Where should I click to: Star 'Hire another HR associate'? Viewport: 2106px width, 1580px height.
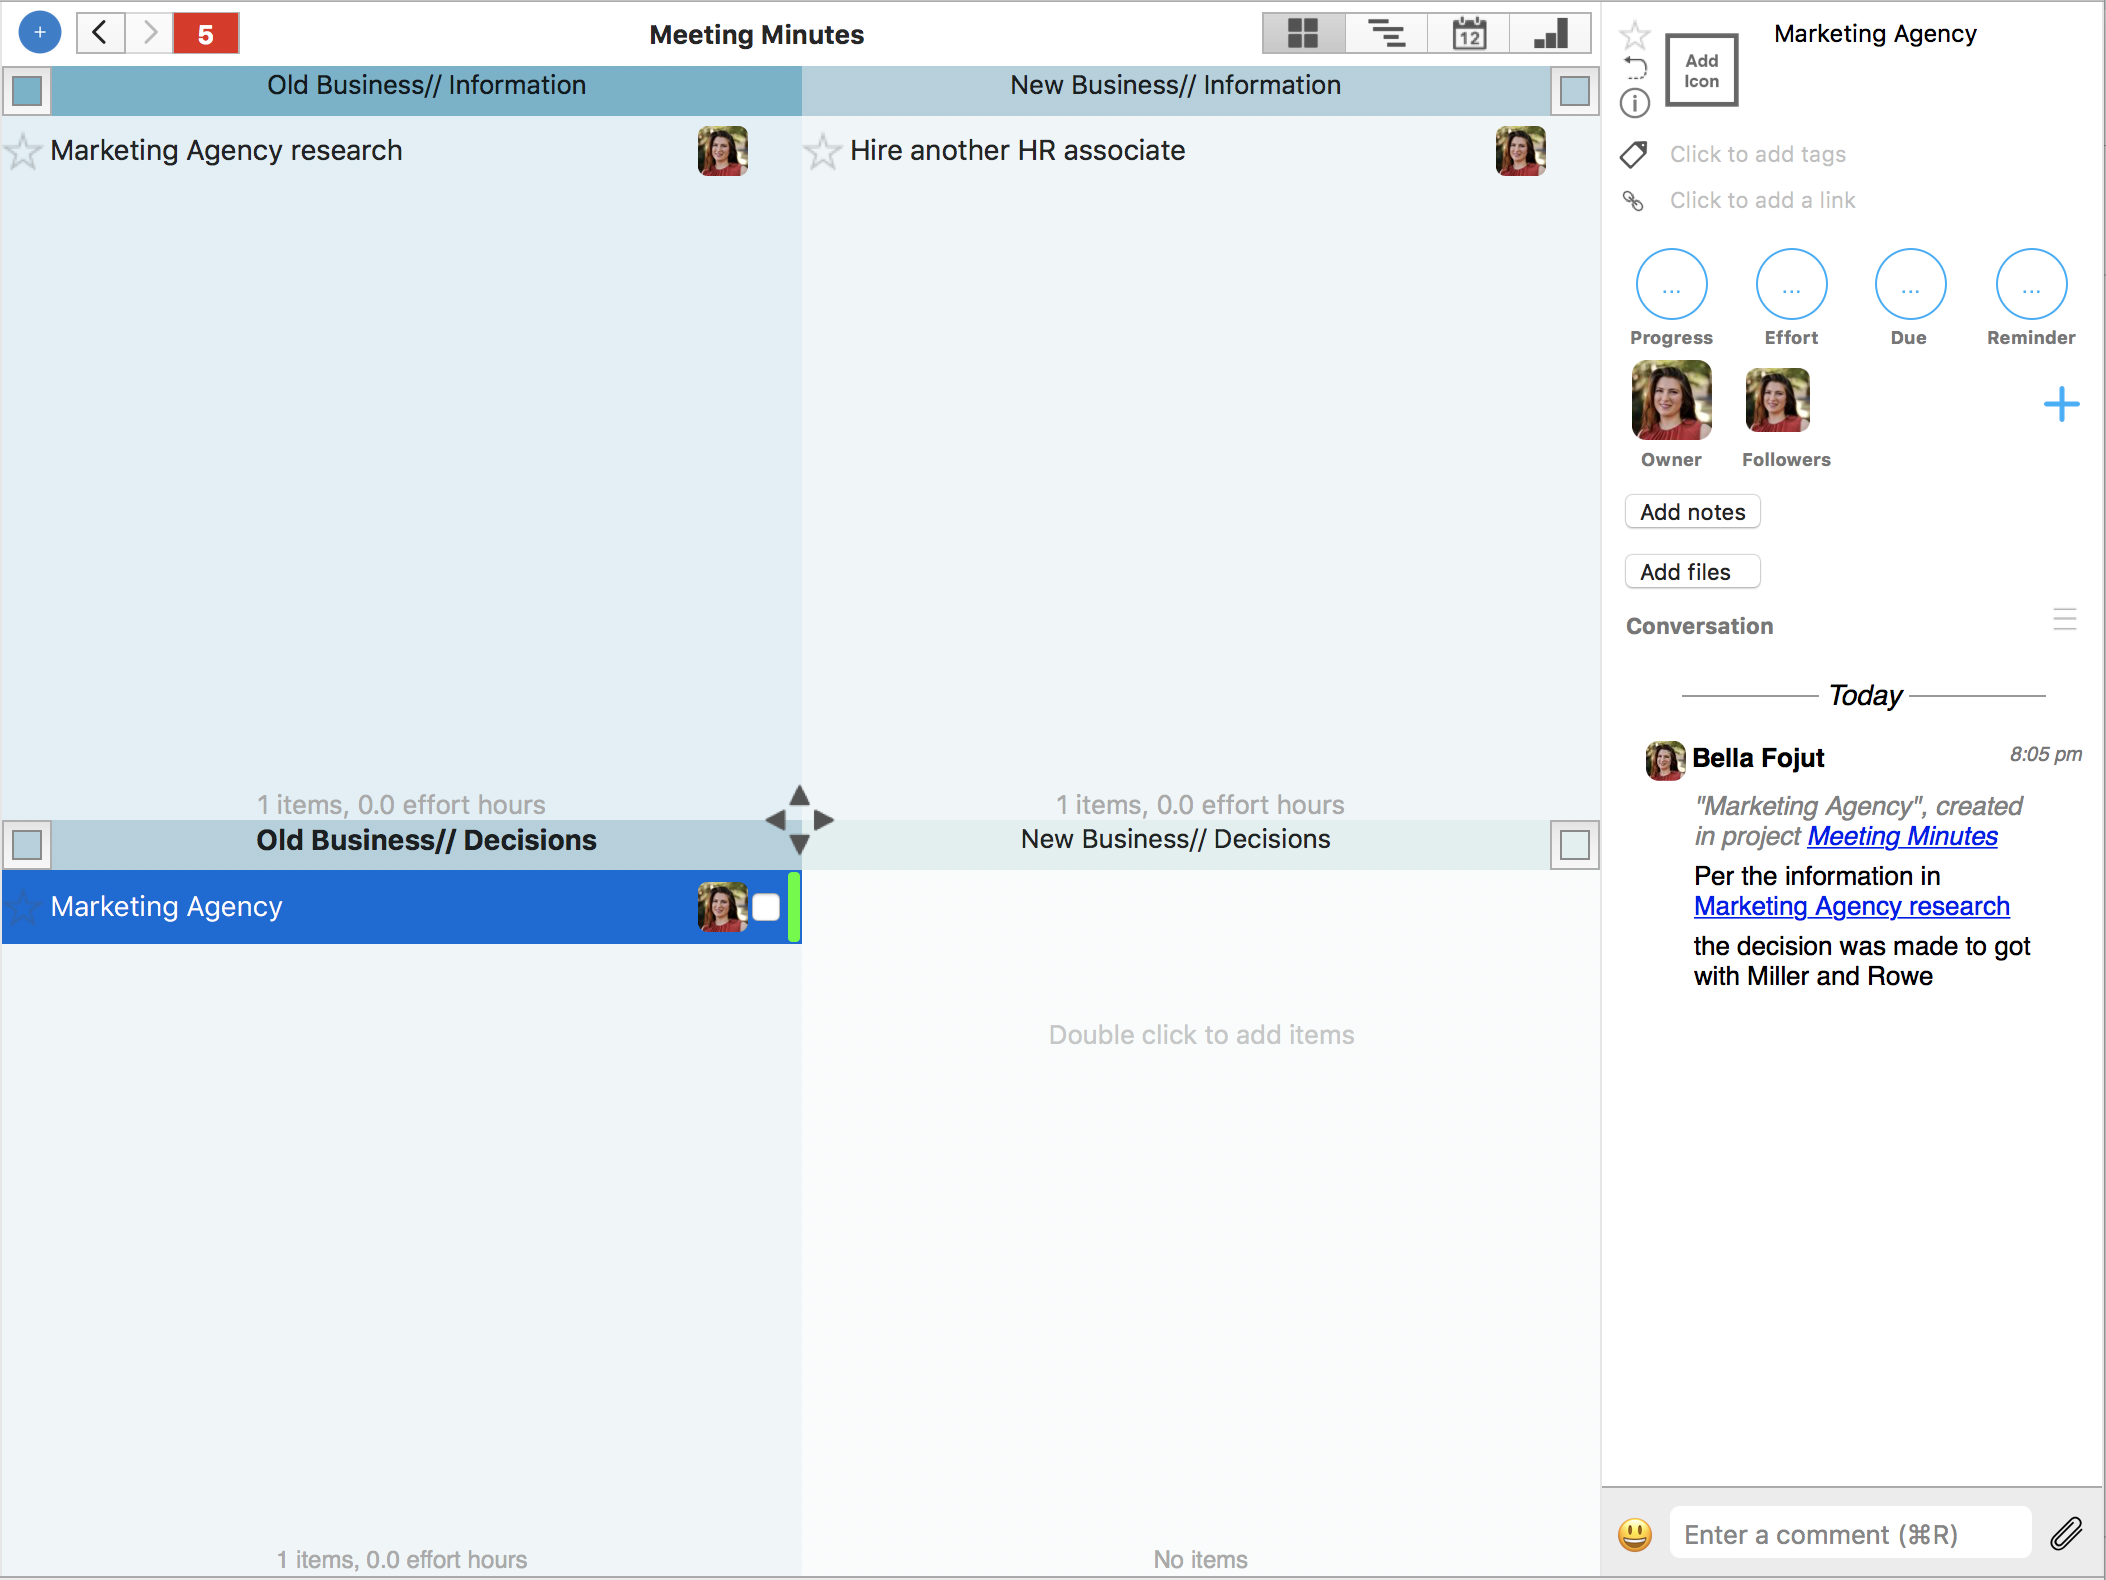pos(822,151)
